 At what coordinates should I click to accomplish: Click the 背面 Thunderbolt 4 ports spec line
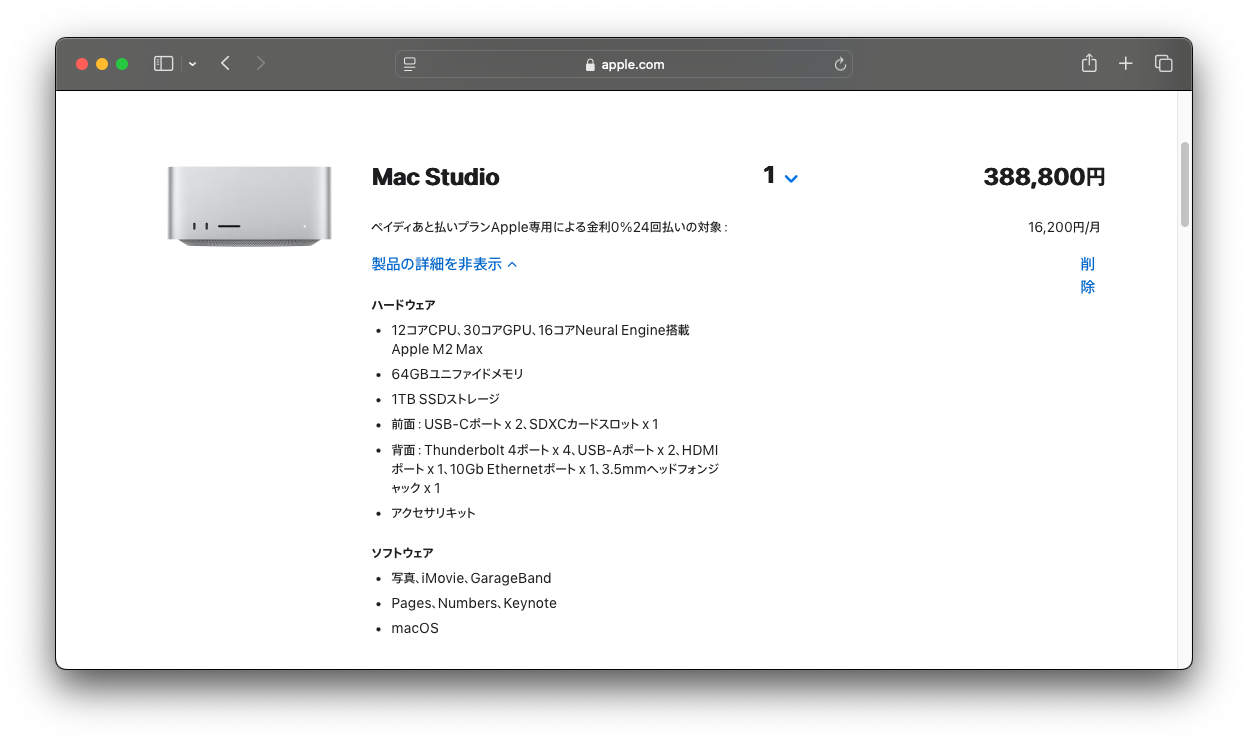[x=555, y=469]
